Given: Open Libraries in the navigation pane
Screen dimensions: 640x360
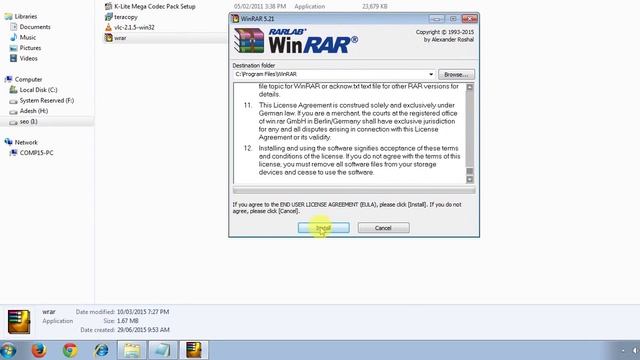Looking at the screenshot, I should [x=26, y=16].
